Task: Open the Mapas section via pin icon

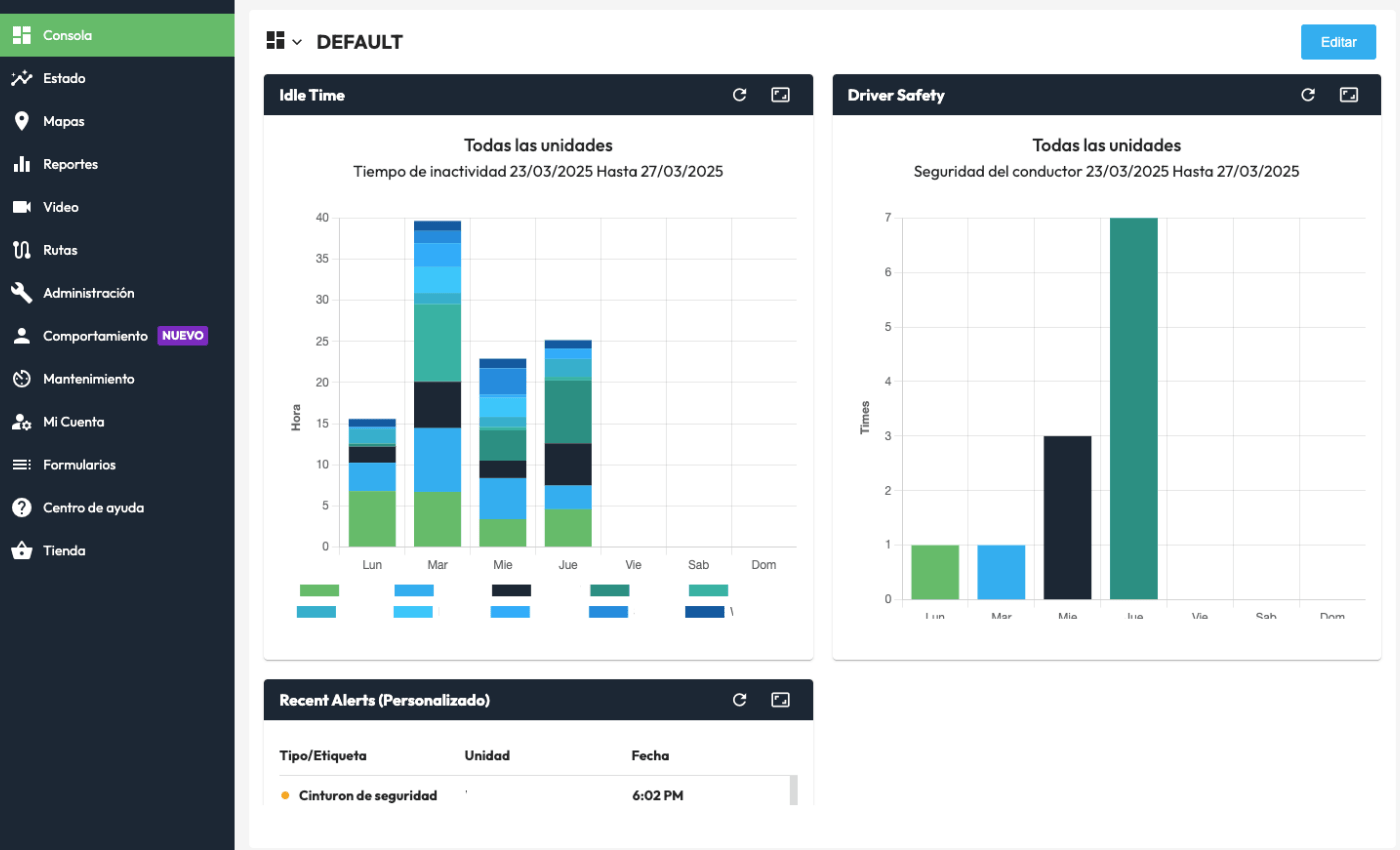Action: tap(21, 121)
